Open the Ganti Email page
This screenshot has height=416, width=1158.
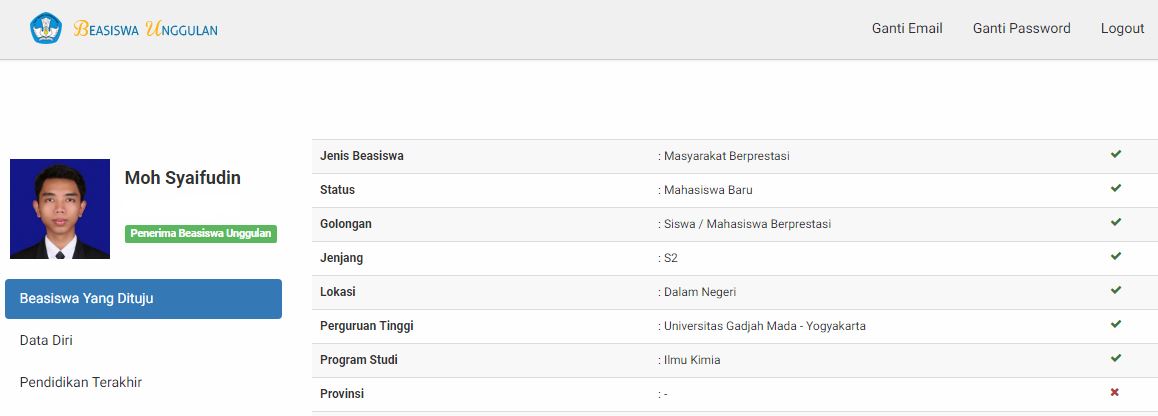pyautogui.click(x=907, y=29)
